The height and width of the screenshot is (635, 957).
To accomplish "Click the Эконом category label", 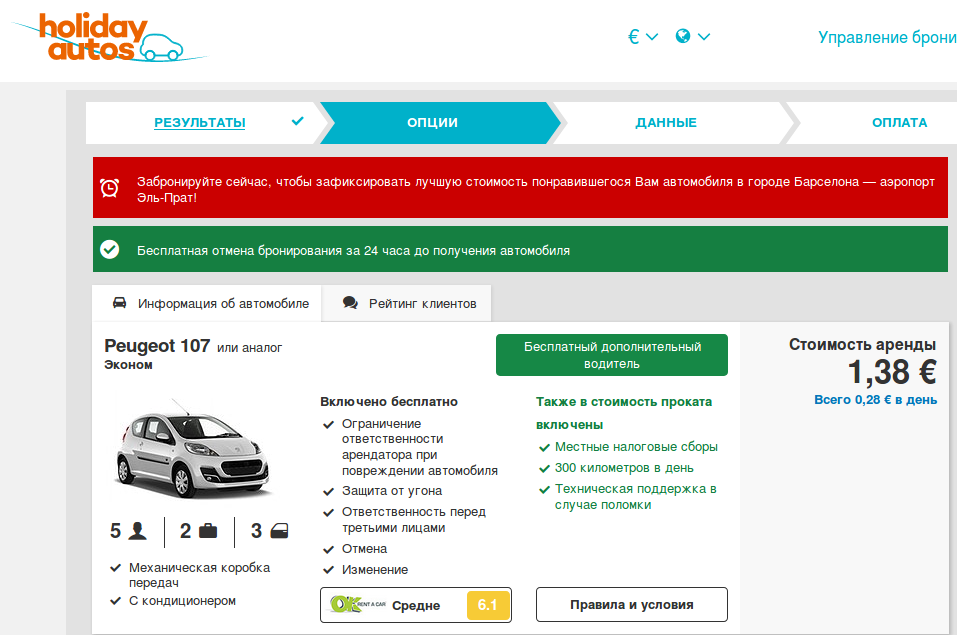I will (x=128, y=365).
